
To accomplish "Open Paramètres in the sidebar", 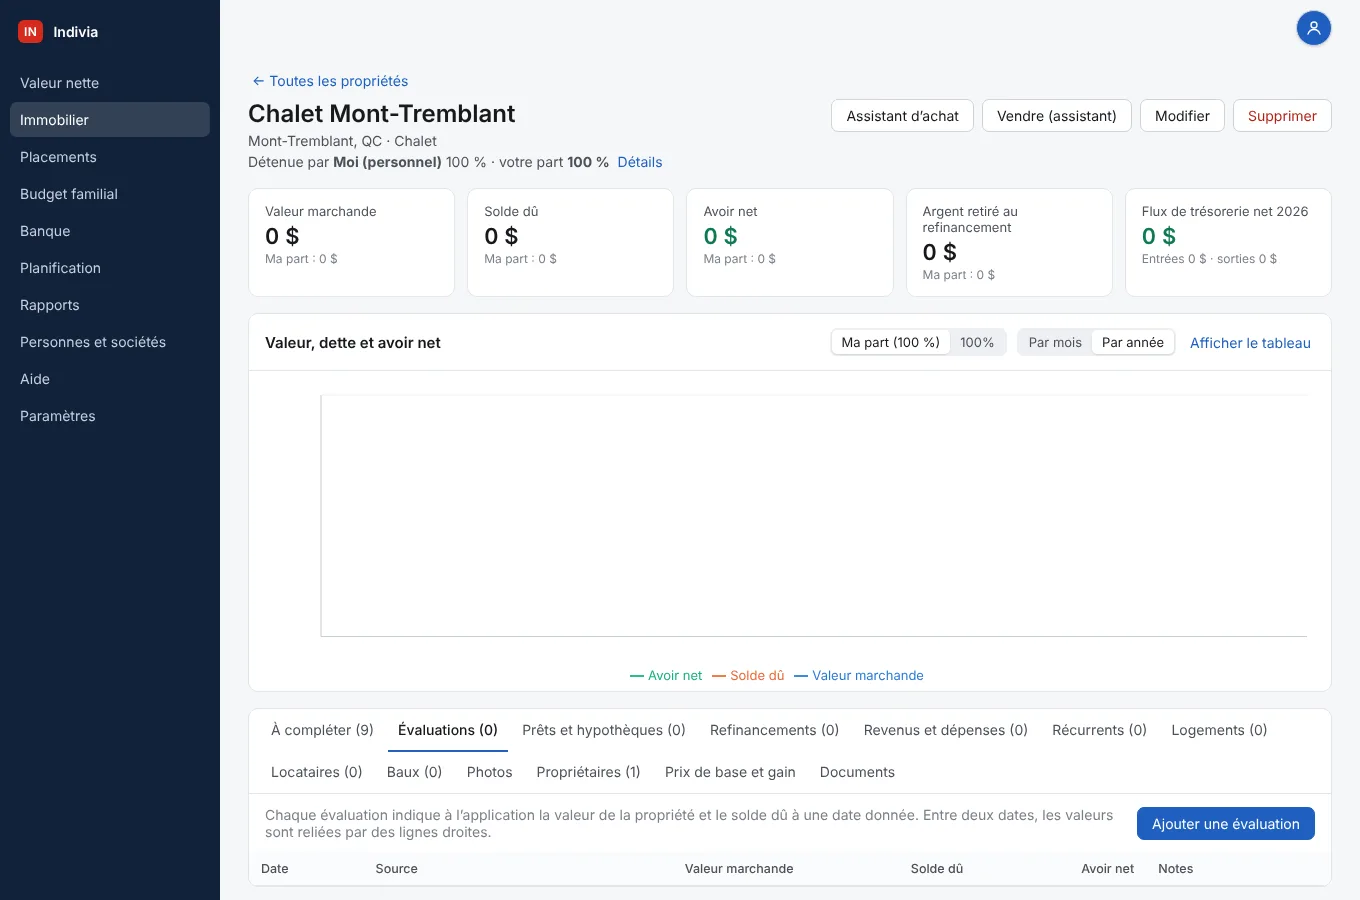I will coord(110,416).
